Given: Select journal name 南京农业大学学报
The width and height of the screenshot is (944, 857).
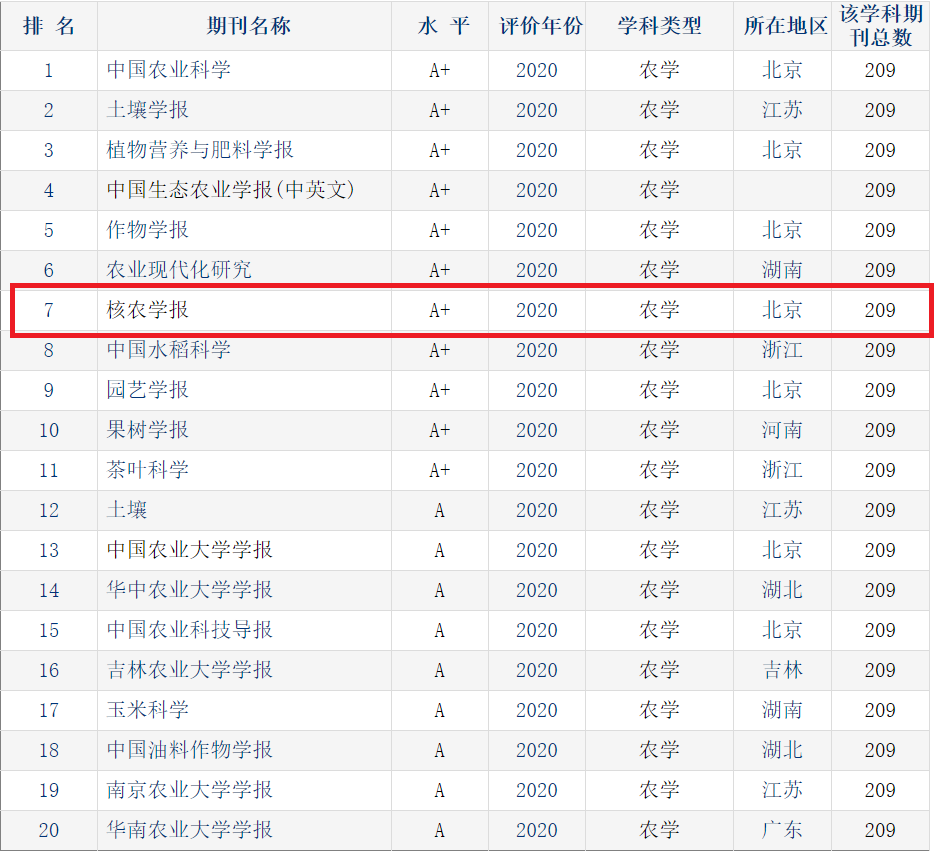Looking at the screenshot, I should coord(190,790).
